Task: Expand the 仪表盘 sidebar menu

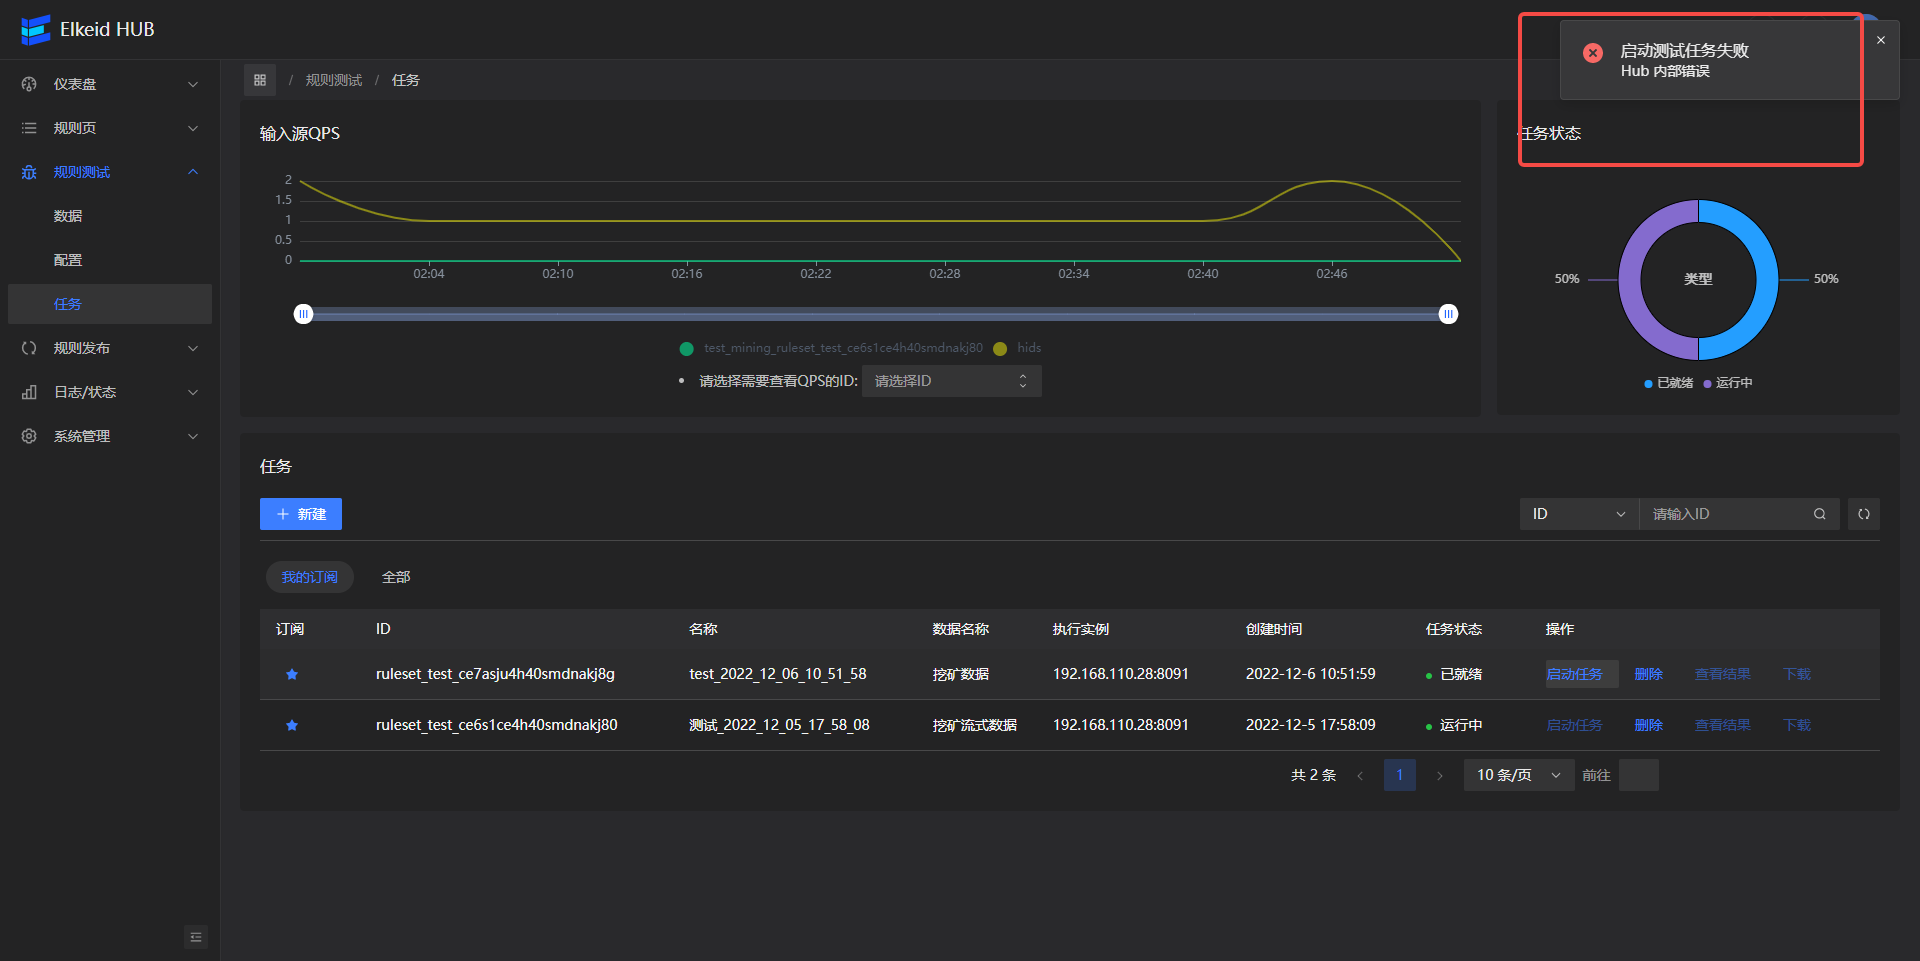Action: point(110,84)
